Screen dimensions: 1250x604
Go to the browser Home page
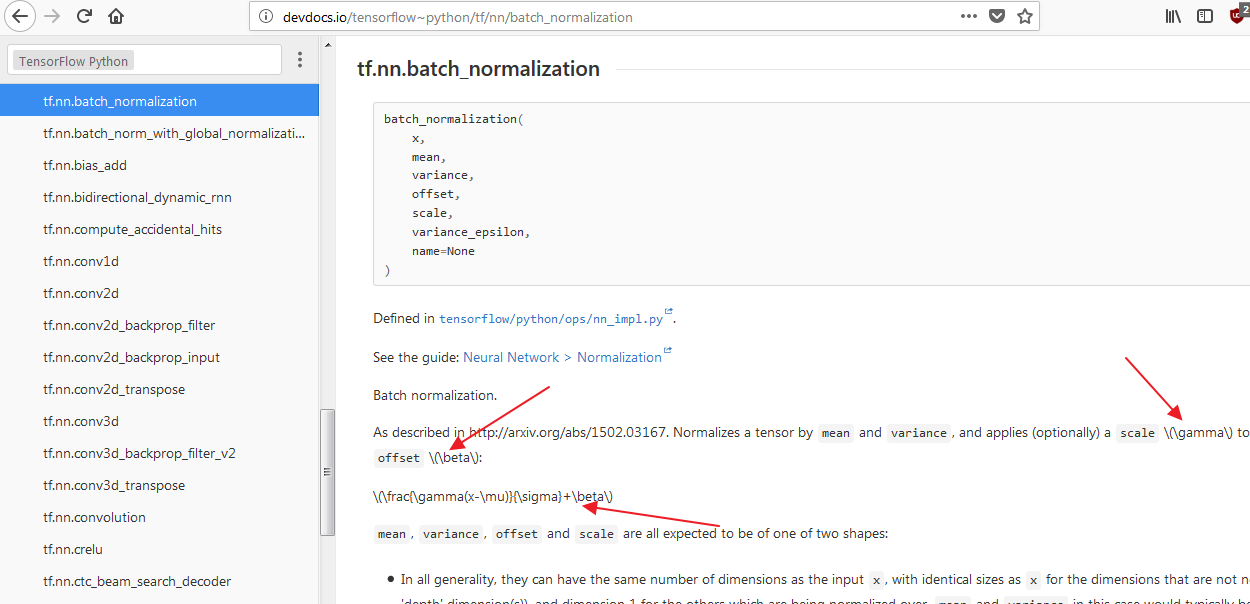tap(116, 16)
